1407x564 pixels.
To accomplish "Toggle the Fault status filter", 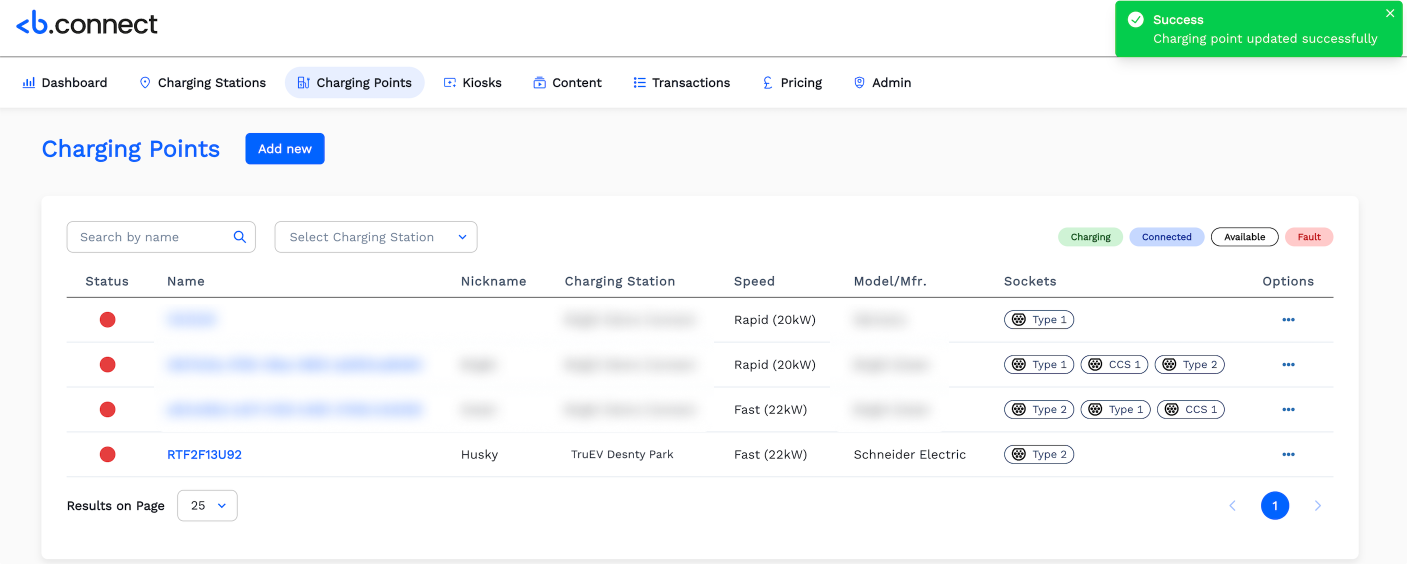I will click(1309, 237).
